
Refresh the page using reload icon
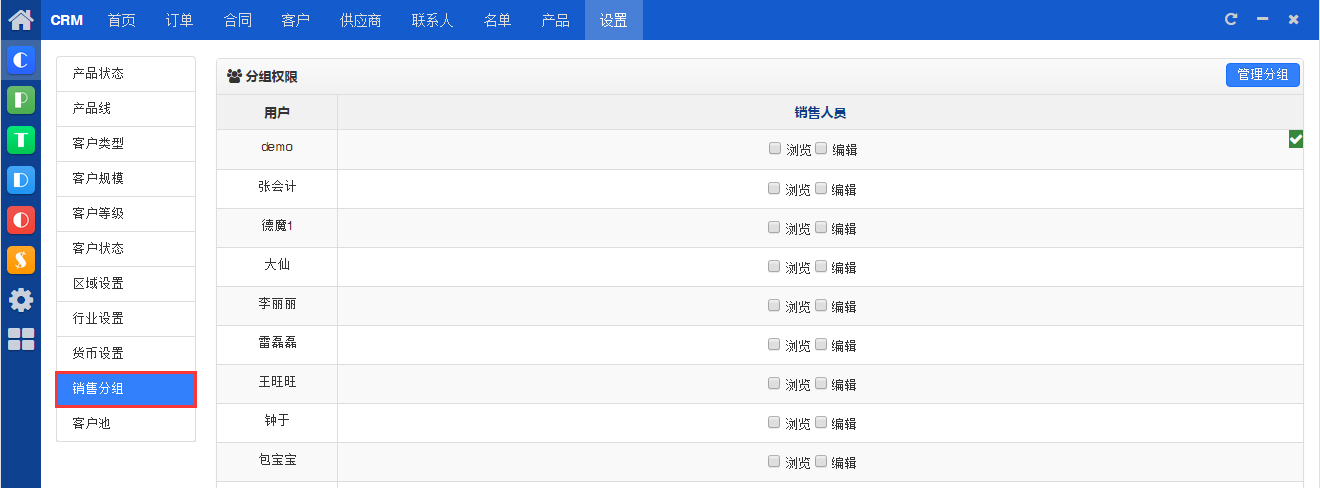coord(1231,19)
